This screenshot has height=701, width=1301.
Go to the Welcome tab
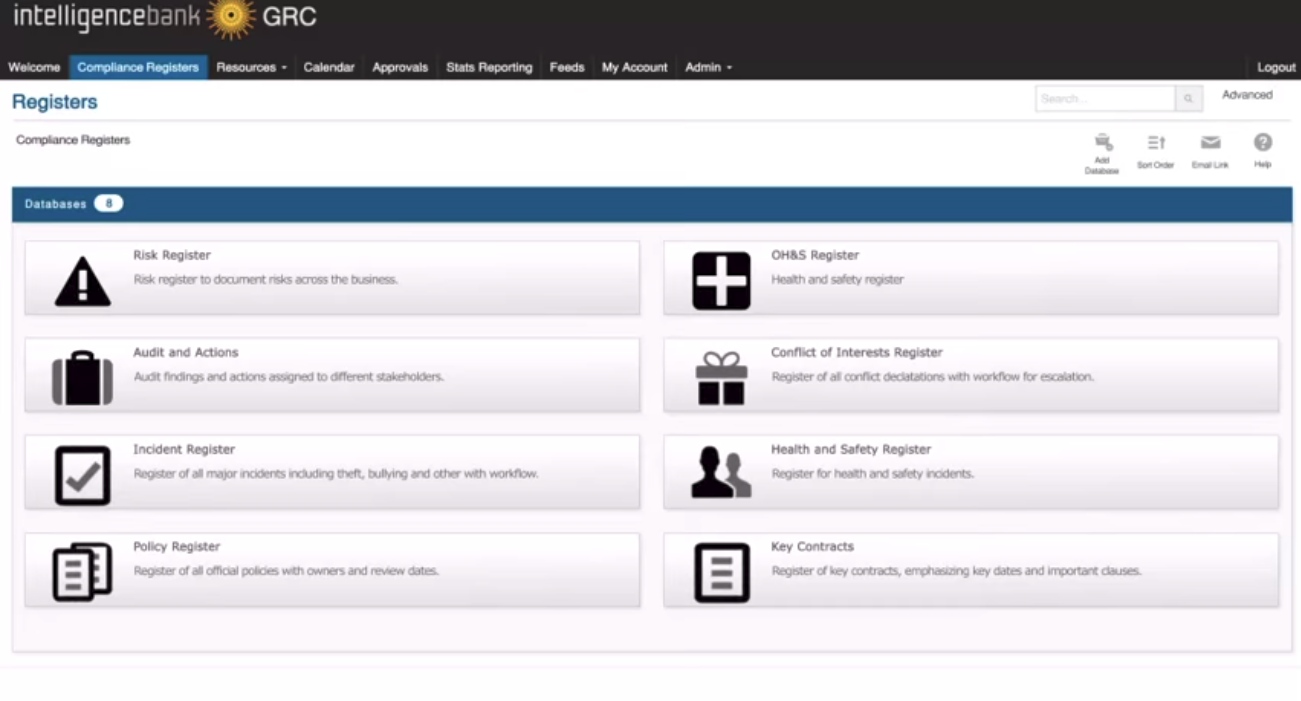click(34, 67)
